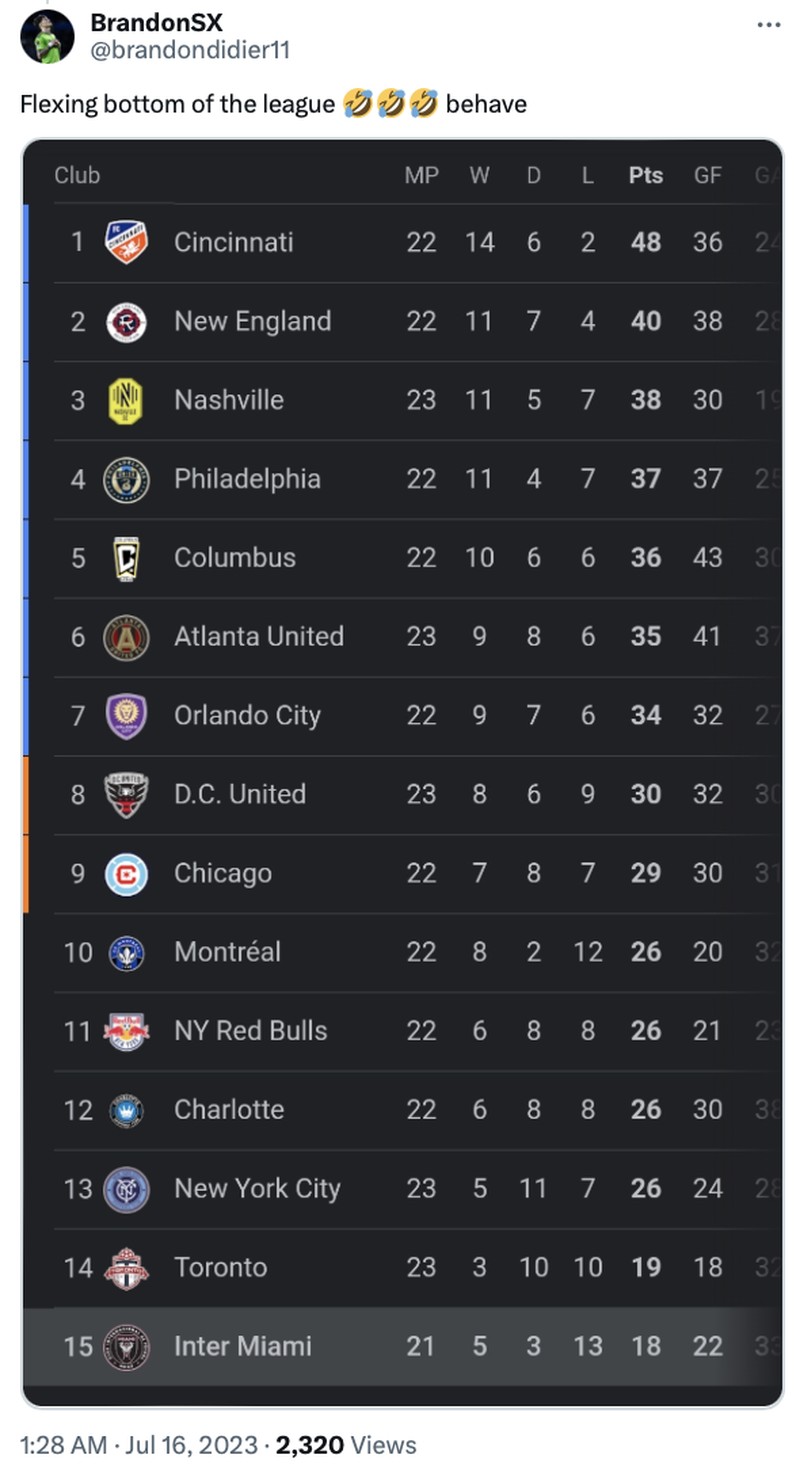Click the Chicago Fire crest
The image size is (800, 1470).
click(x=127, y=874)
